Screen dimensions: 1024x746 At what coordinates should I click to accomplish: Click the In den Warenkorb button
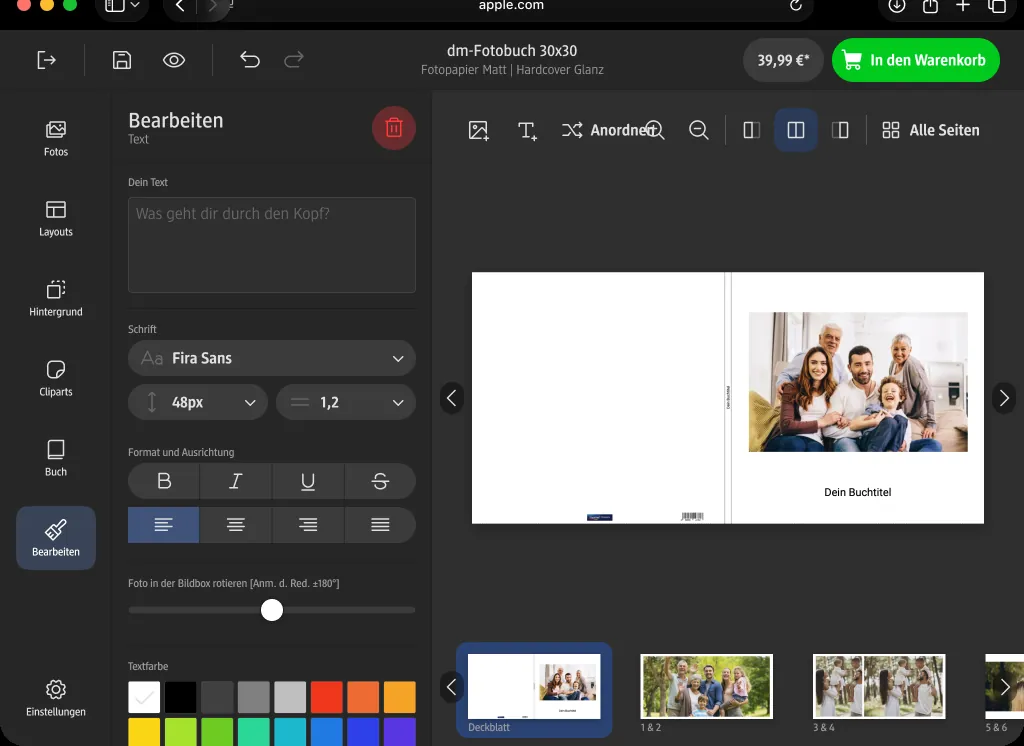pyautogui.click(x=916, y=60)
